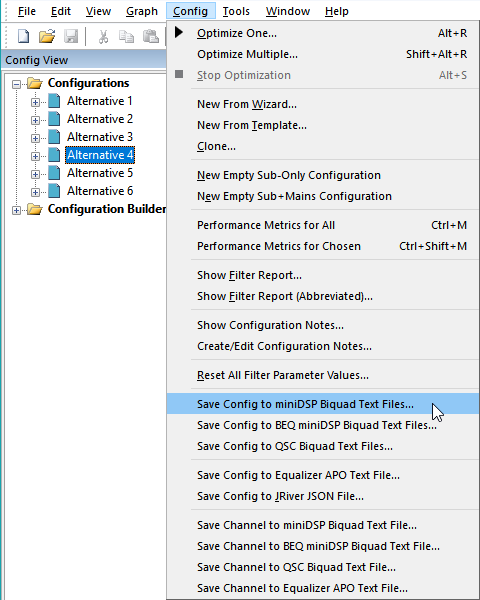Select Save Channel to BEQ miniDSP Biquad

coord(323,546)
